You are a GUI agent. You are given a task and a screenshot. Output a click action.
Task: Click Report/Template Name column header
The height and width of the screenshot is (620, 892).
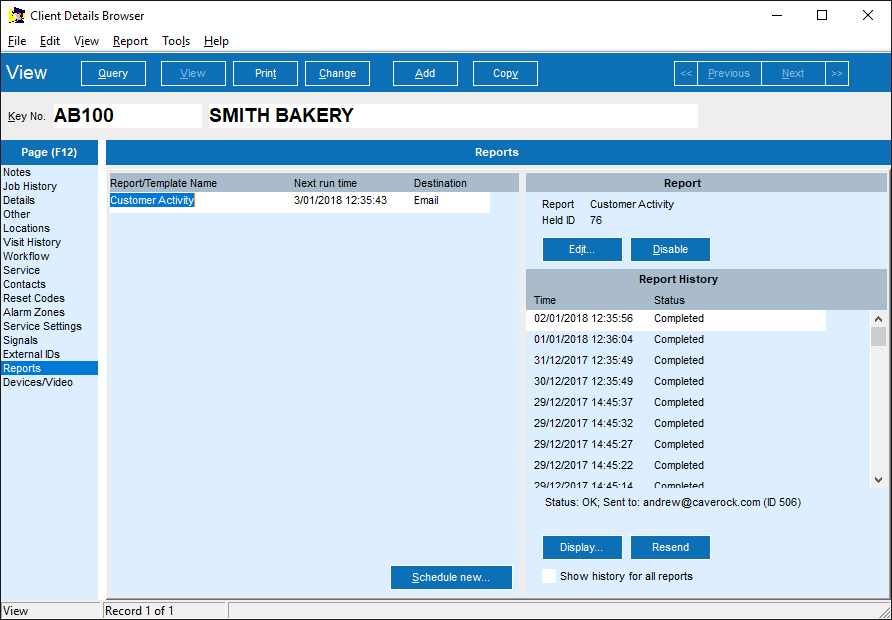click(x=164, y=183)
